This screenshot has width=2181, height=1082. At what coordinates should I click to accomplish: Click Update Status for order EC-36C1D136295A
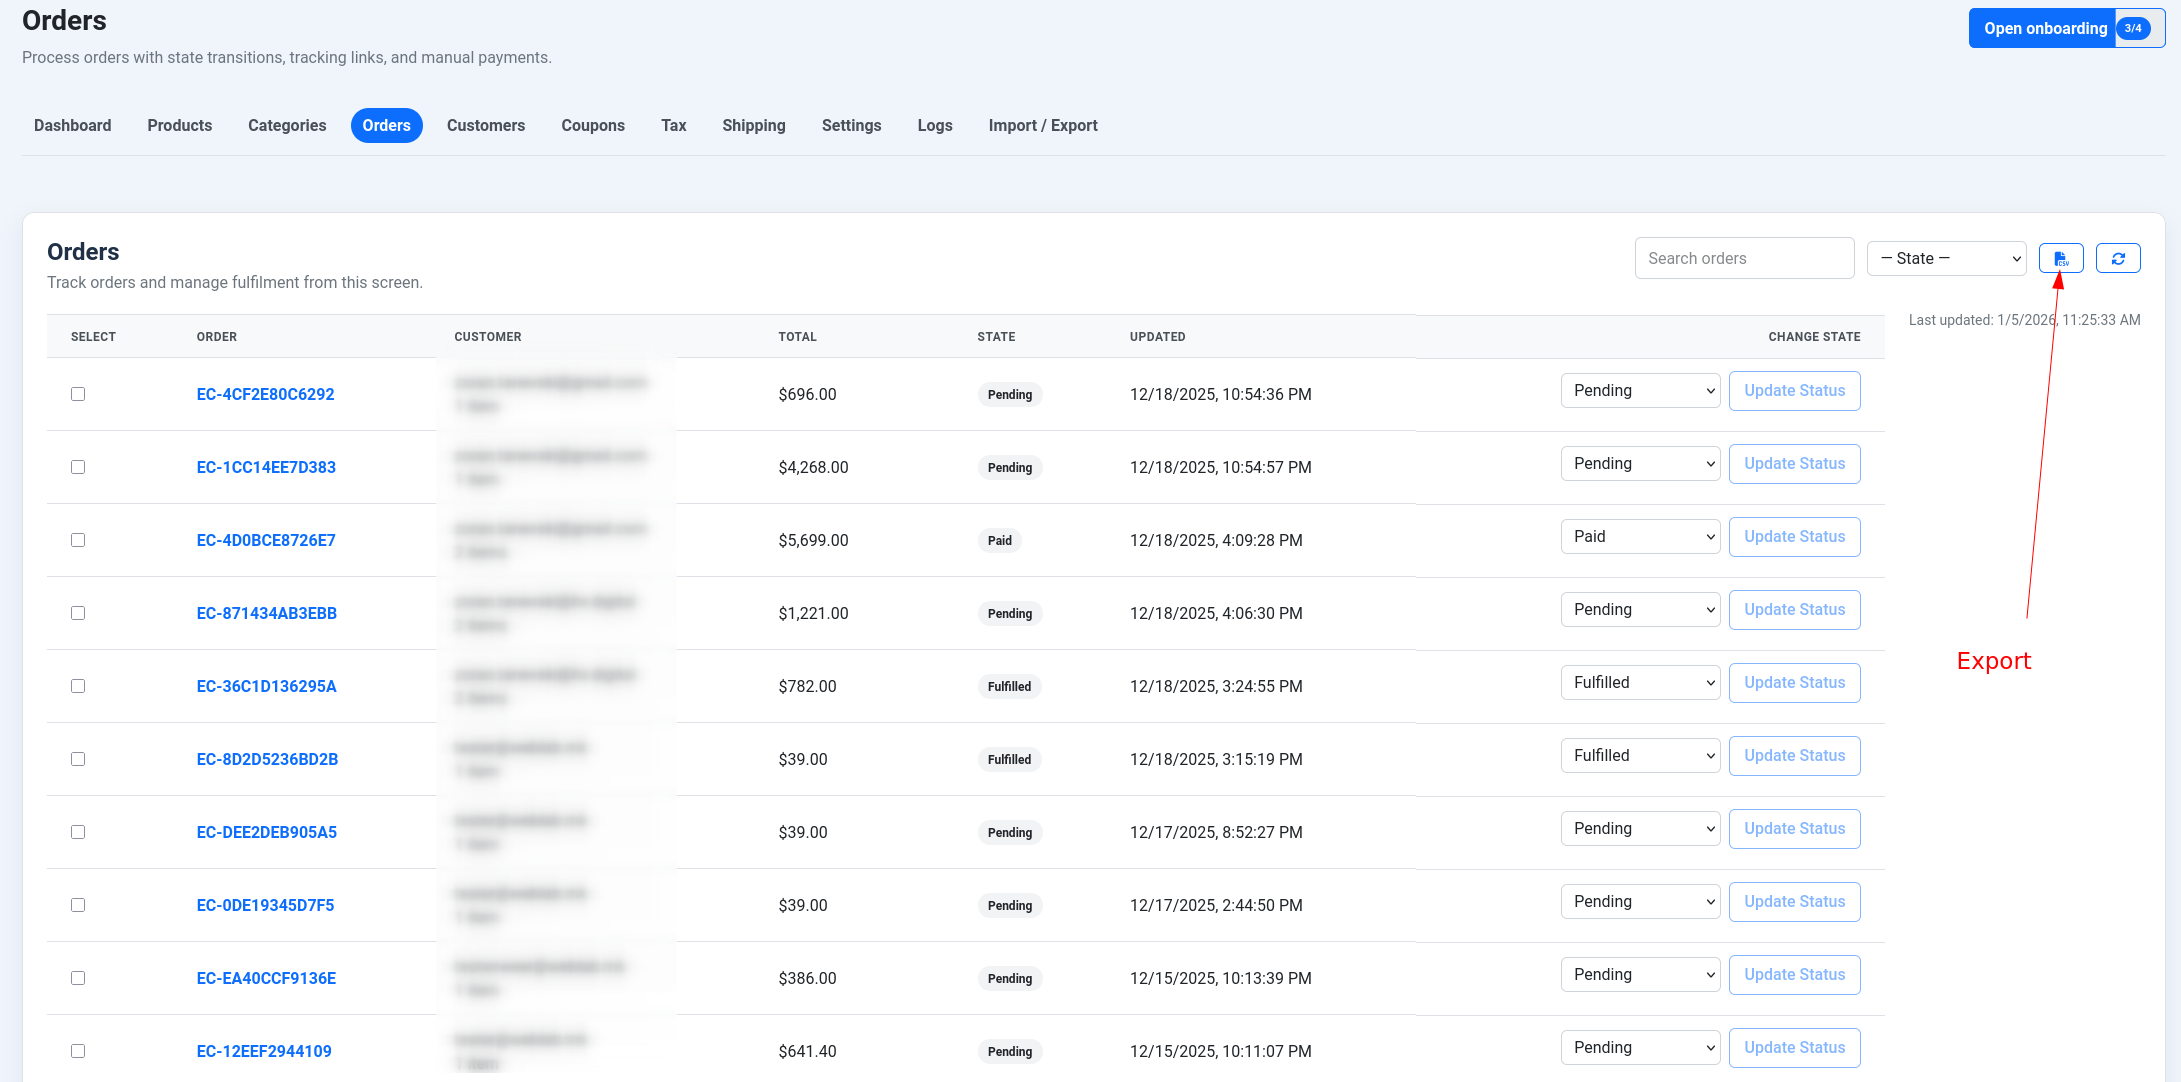[x=1794, y=682]
